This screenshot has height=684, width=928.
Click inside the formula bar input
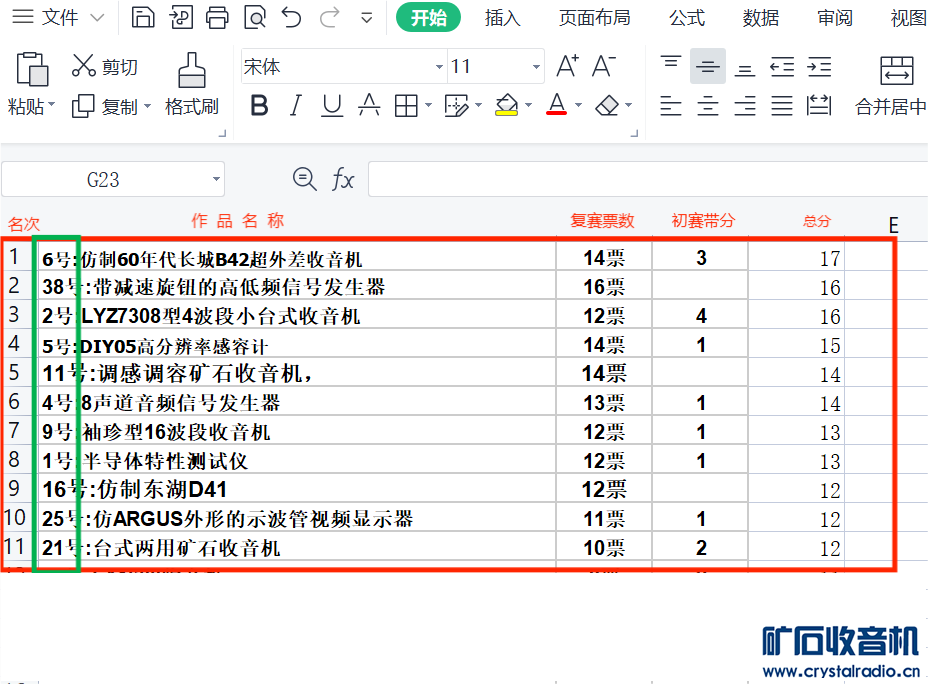[640, 180]
